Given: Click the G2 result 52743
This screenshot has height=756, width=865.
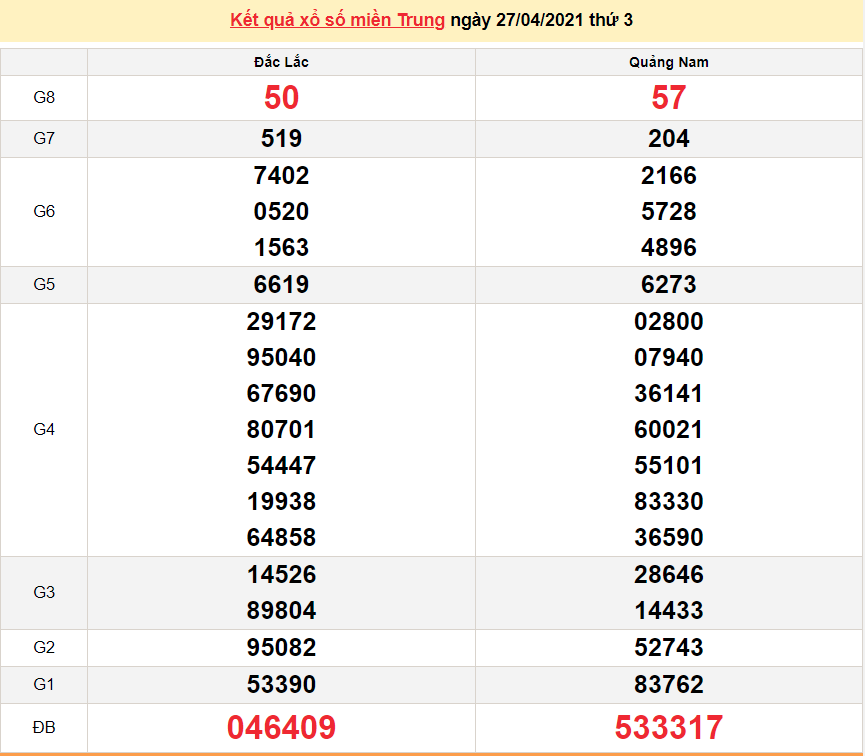Looking at the screenshot, I should point(669,647).
